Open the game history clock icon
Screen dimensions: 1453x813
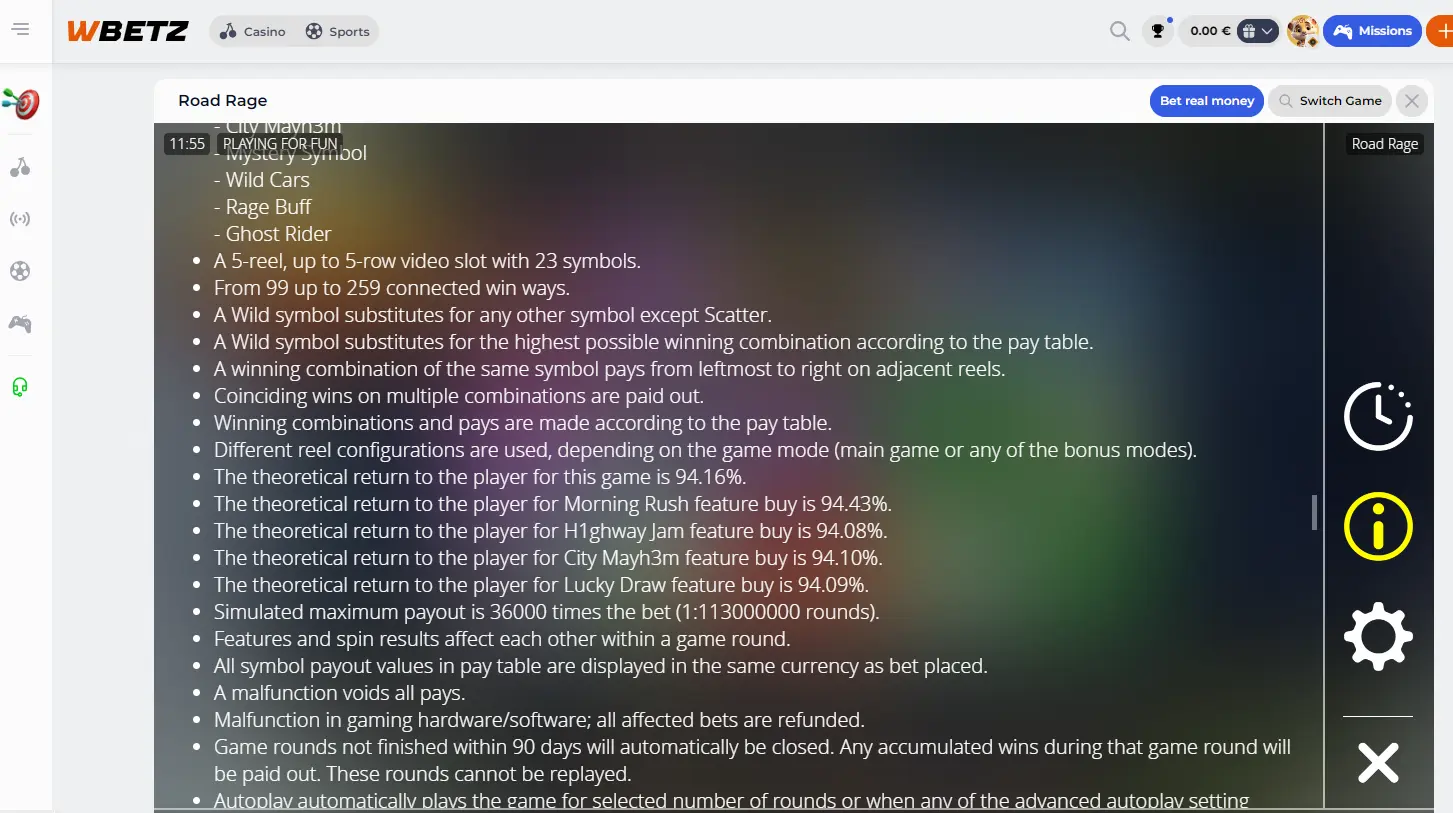coord(1378,416)
